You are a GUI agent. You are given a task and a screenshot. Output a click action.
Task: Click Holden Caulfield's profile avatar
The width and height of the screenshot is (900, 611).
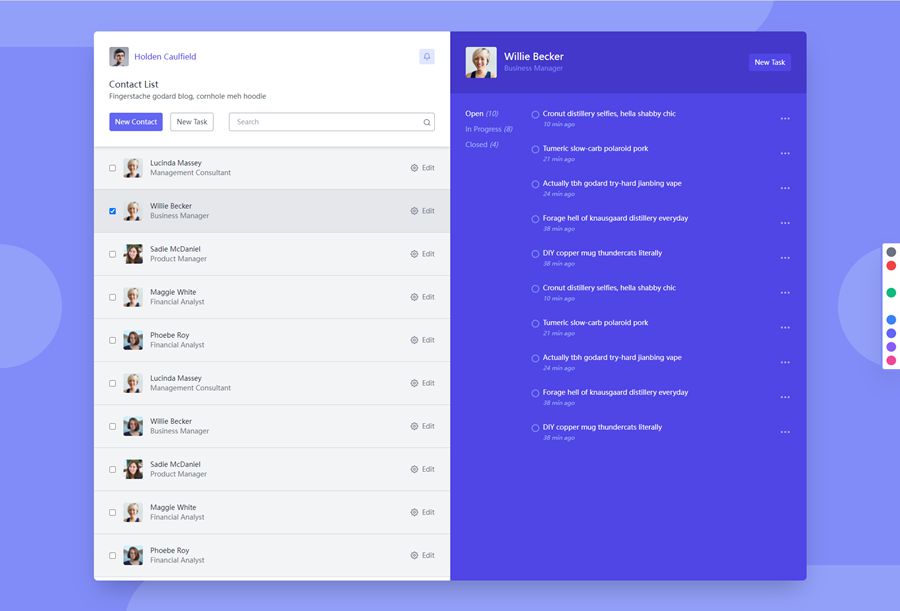coord(119,57)
